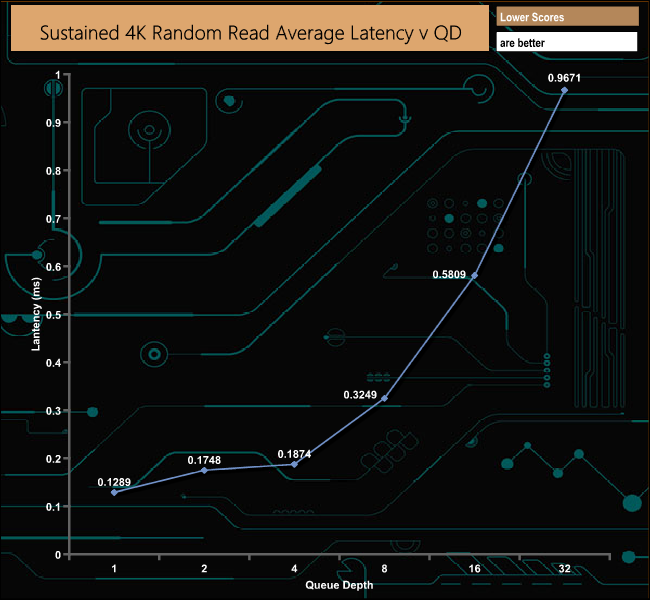Select the data point at queue depth 8

tap(384, 398)
